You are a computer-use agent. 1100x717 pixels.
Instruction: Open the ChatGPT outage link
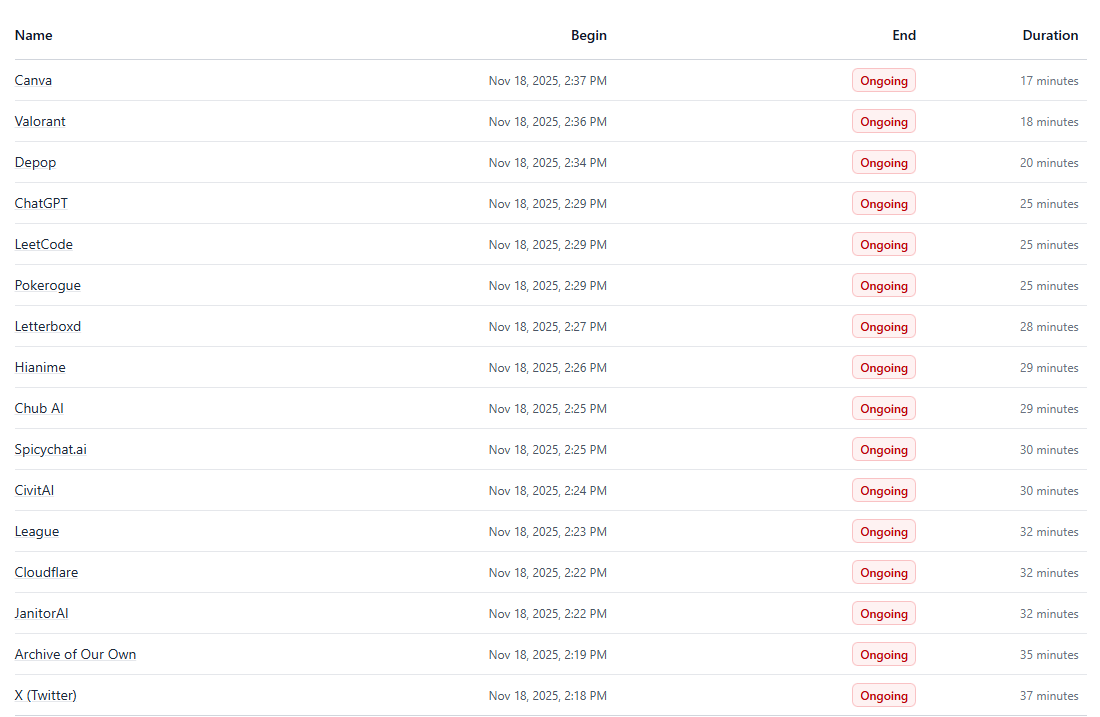41,203
